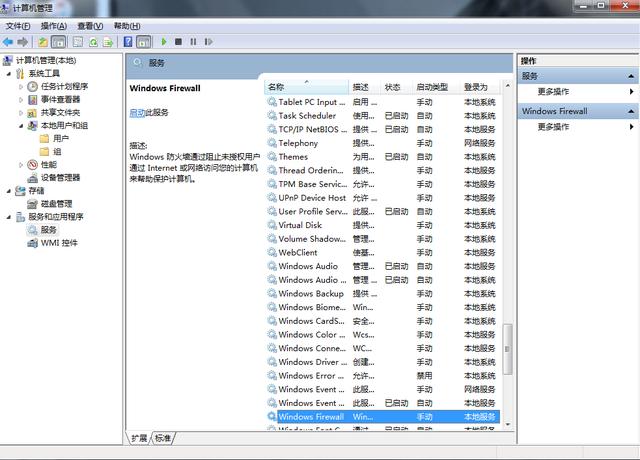Toggle the Show/Hide console tree icon

pyautogui.click(x=59, y=42)
